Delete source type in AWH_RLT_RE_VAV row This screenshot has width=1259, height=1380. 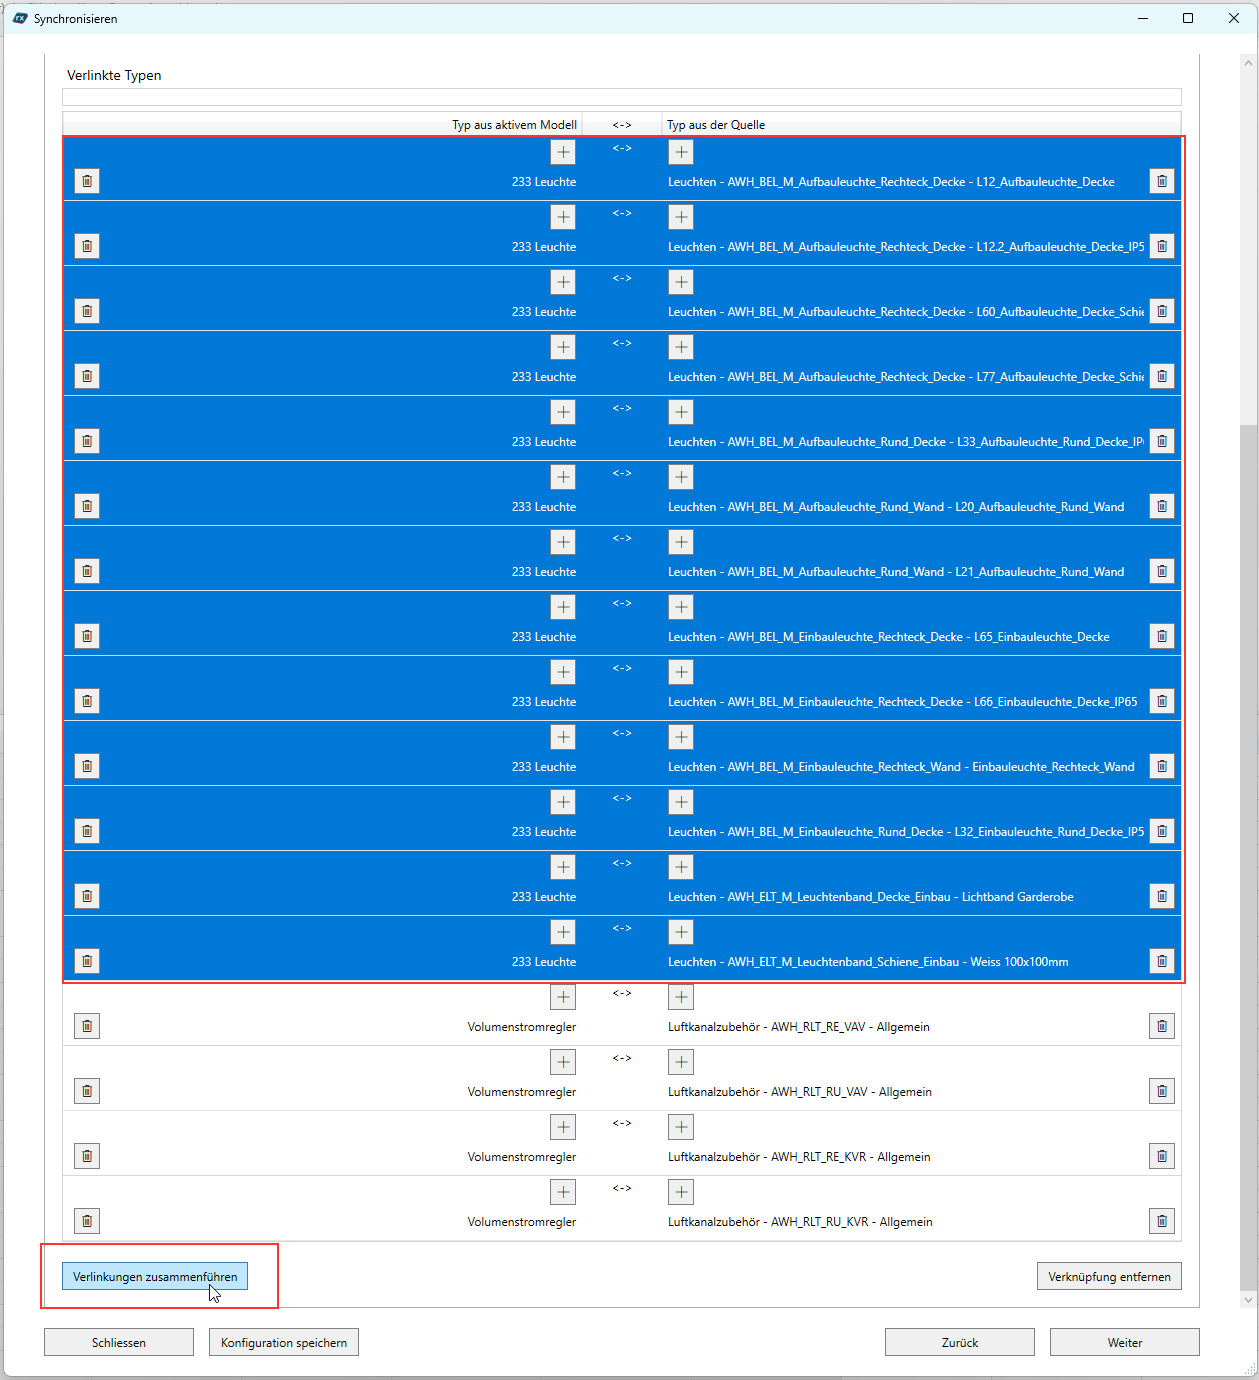tap(1161, 1026)
